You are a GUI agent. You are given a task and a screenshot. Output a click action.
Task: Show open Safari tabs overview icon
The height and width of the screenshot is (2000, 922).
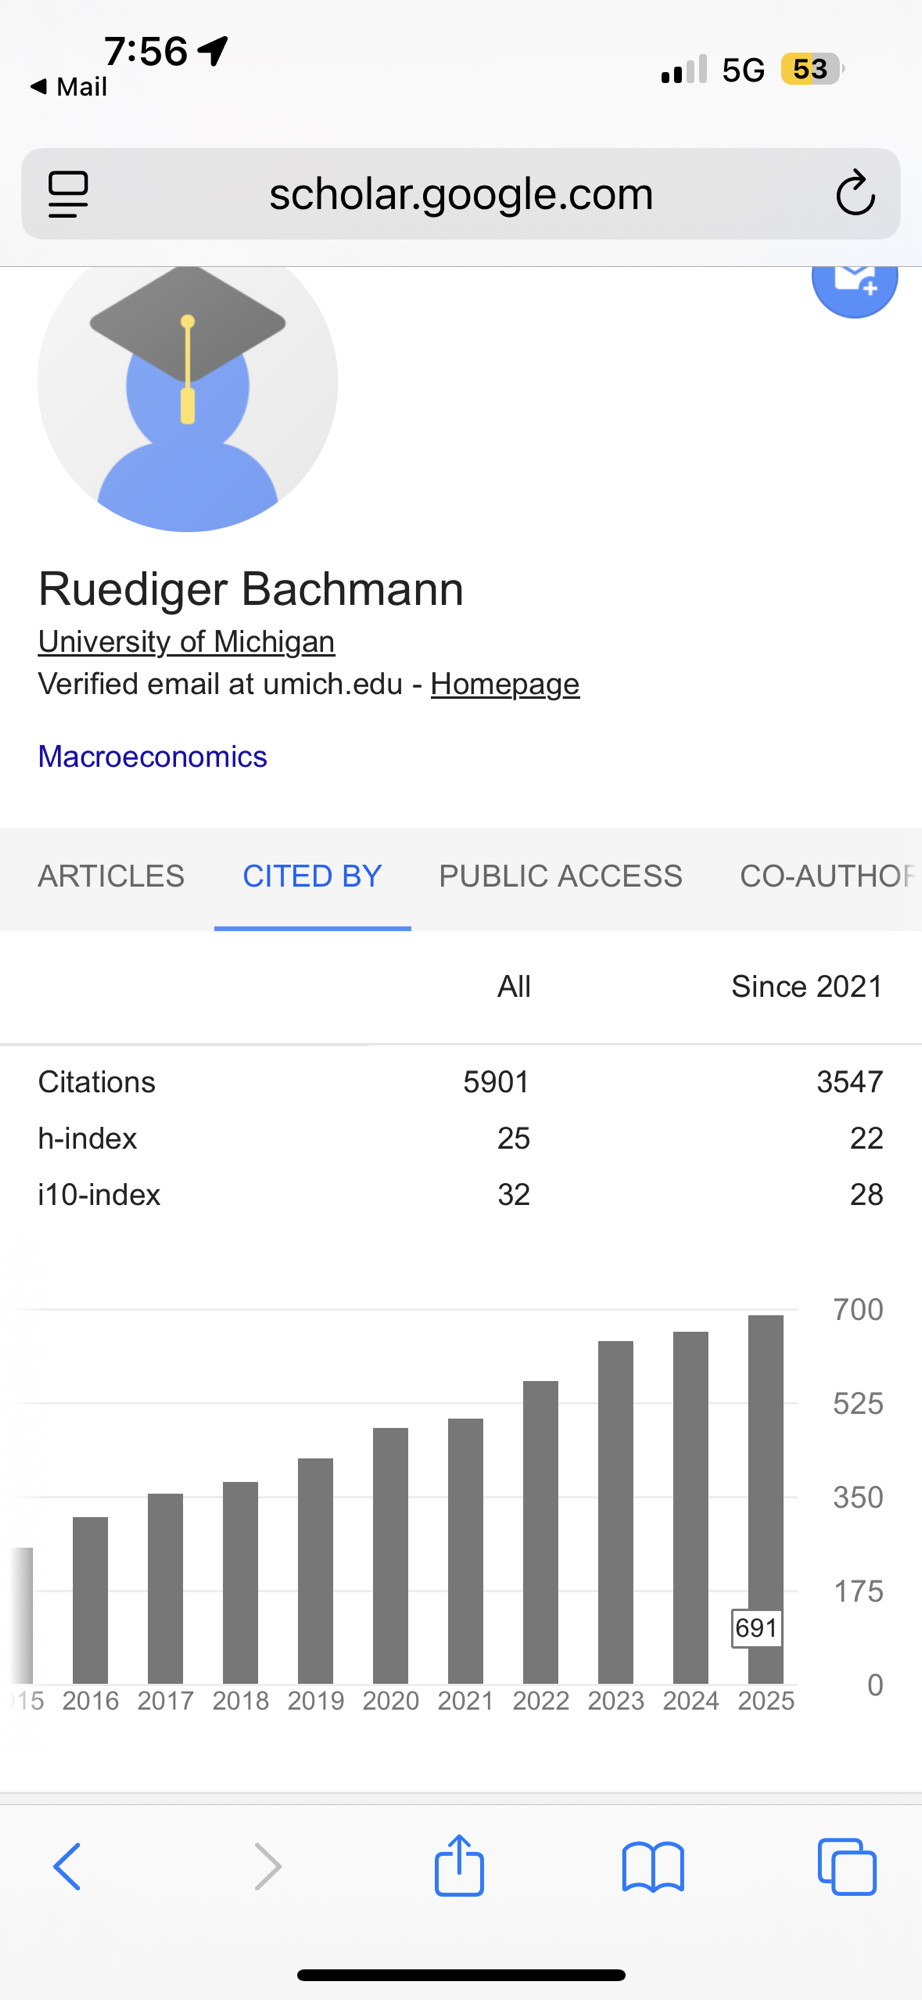(x=846, y=1866)
